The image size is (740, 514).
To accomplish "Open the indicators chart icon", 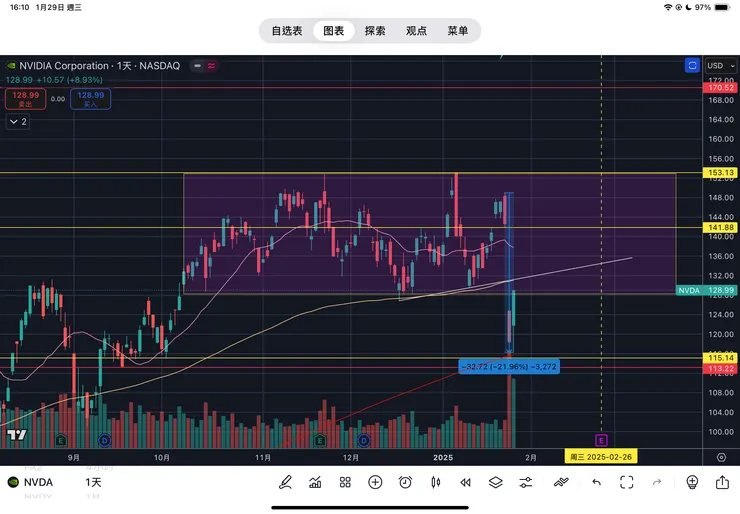I will pos(315,482).
